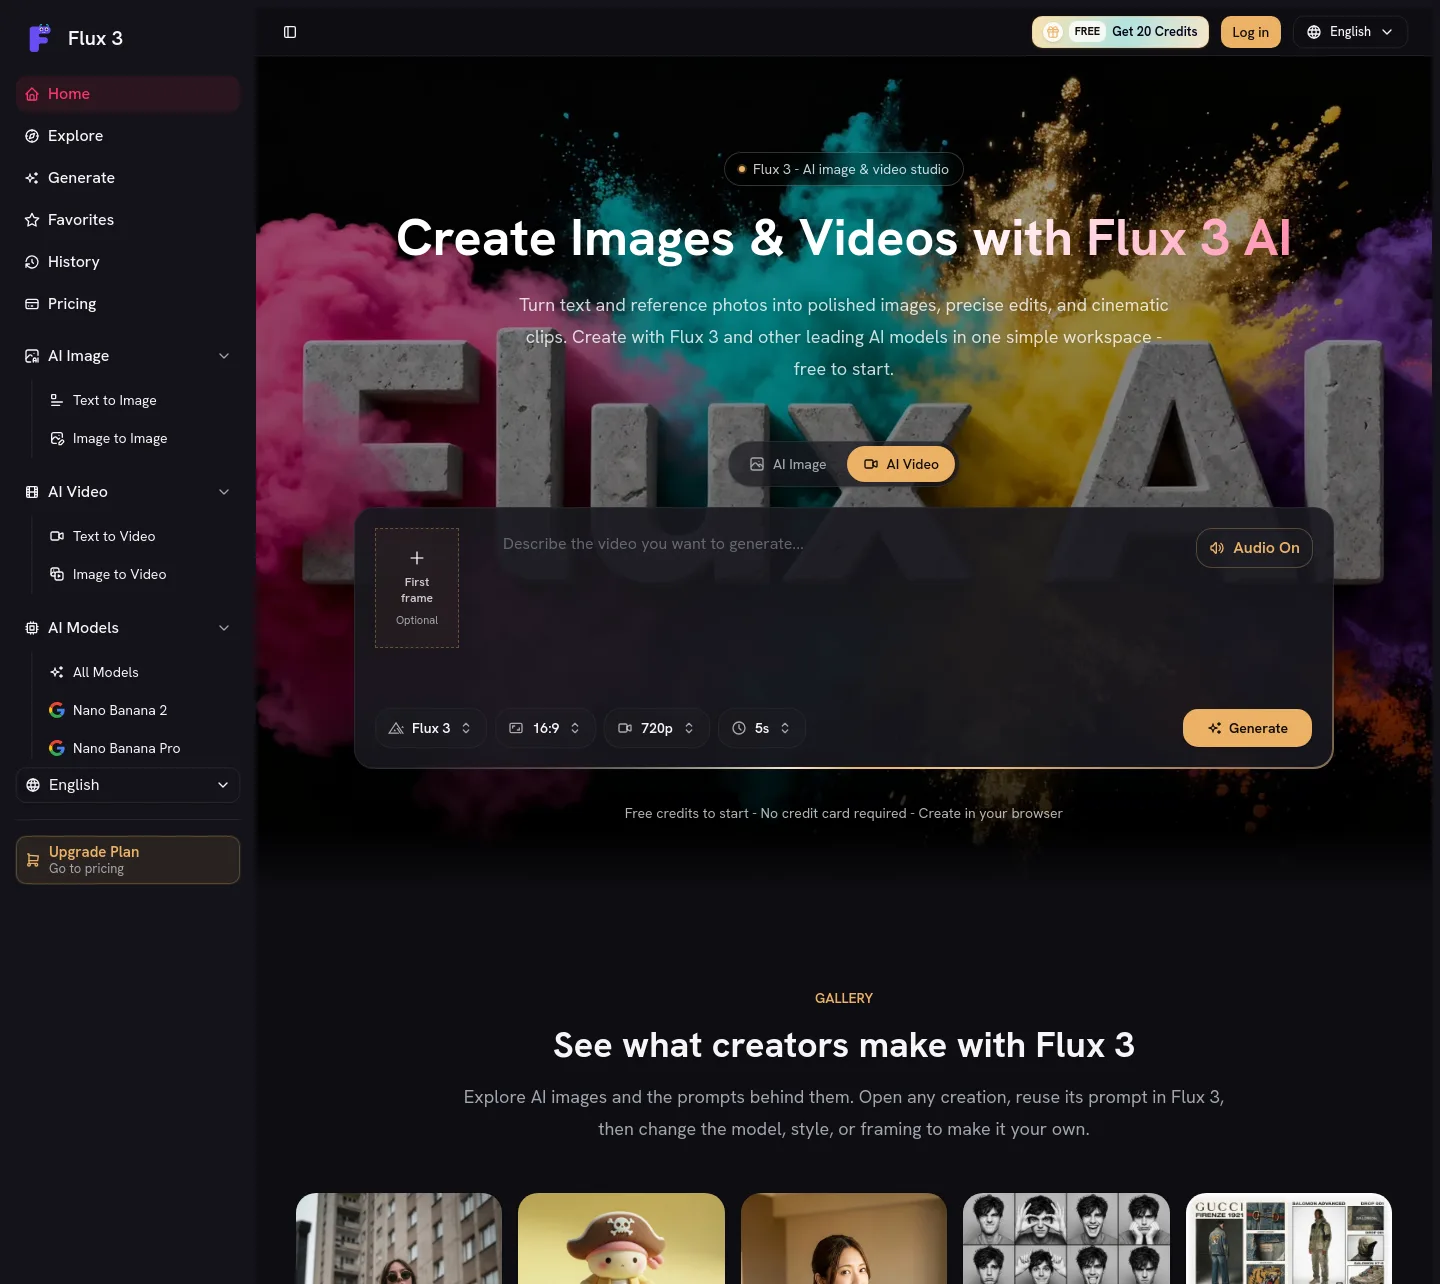Open History in the sidebar
Image resolution: width=1440 pixels, height=1284 pixels.
pyautogui.click(x=128, y=262)
